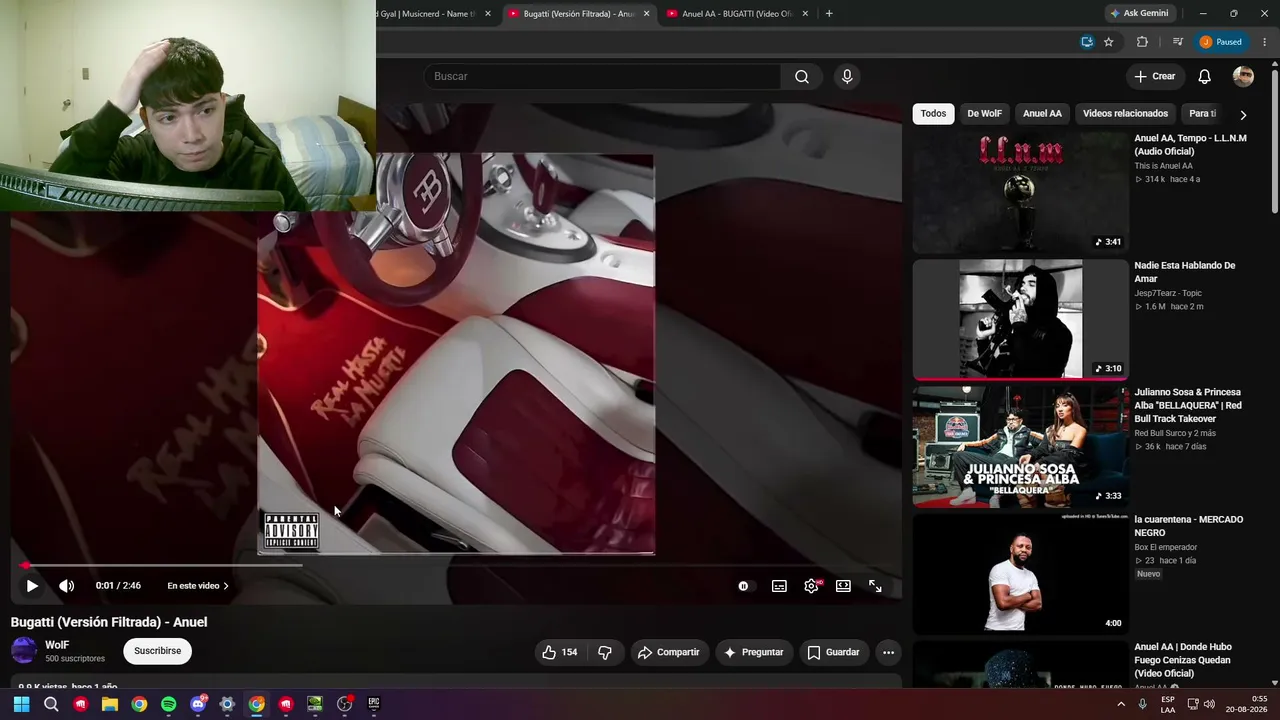1280x720 pixels.
Task: Open the Paused Chrome profile button
Action: click(1221, 42)
